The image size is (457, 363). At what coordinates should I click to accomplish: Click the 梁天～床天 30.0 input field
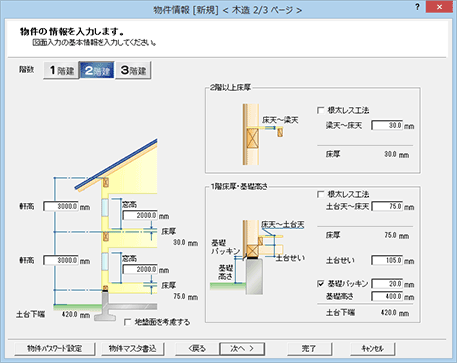point(387,126)
